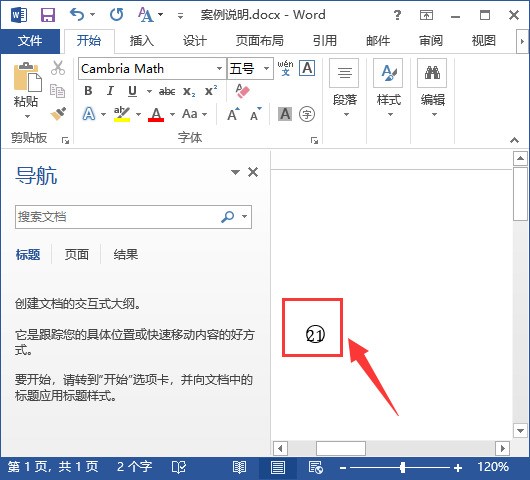The image size is (530, 480).
Task: Click the Format Painter brush icon
Action: coord(58,114)
